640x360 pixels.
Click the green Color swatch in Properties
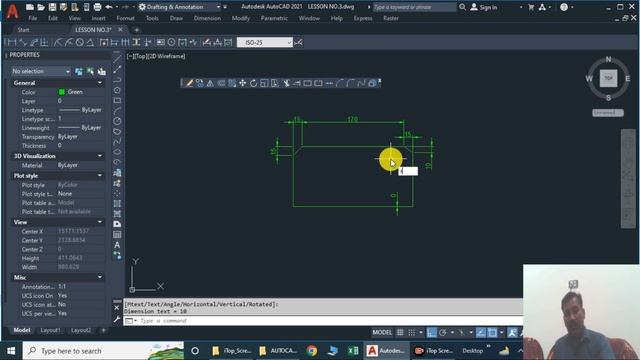coord(62,92)
